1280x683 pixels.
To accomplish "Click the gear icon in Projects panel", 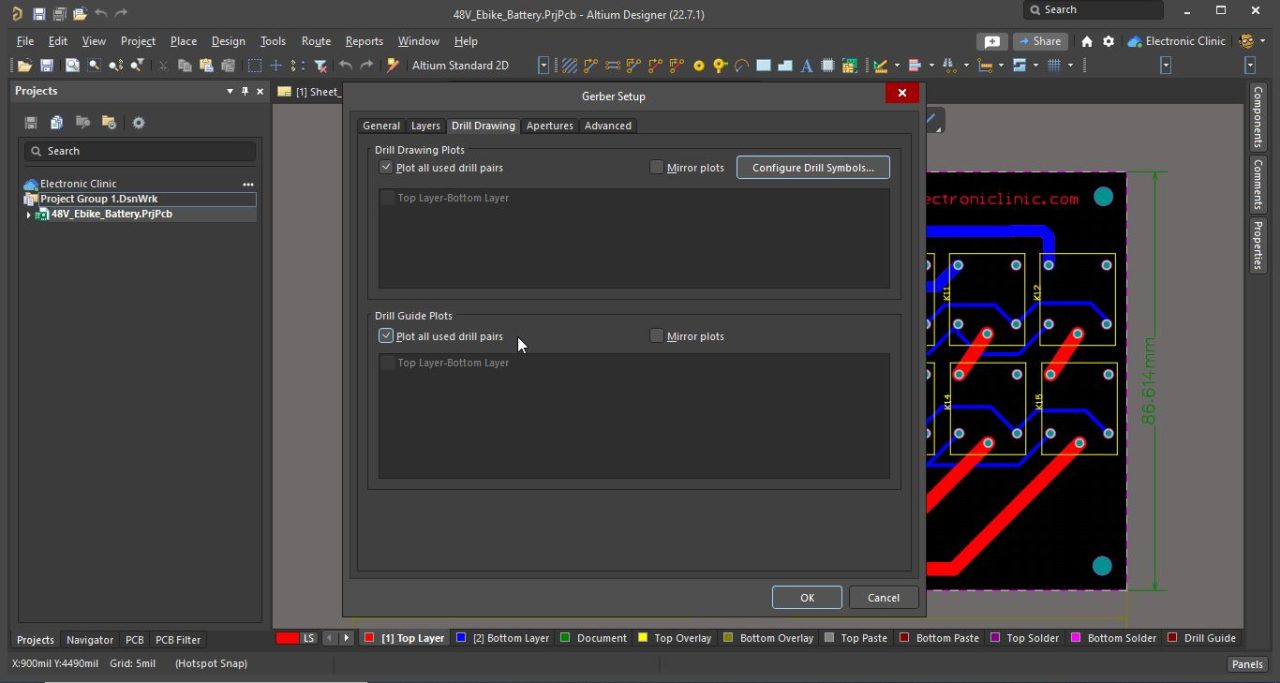I will [x=139, y=123].
